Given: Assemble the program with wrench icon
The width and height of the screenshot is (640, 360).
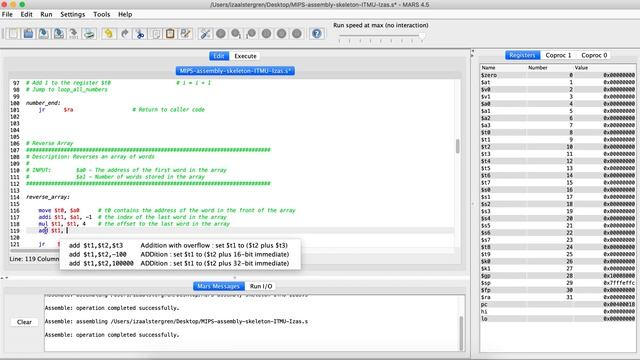Looking at the screenshot, I should 205,33.
